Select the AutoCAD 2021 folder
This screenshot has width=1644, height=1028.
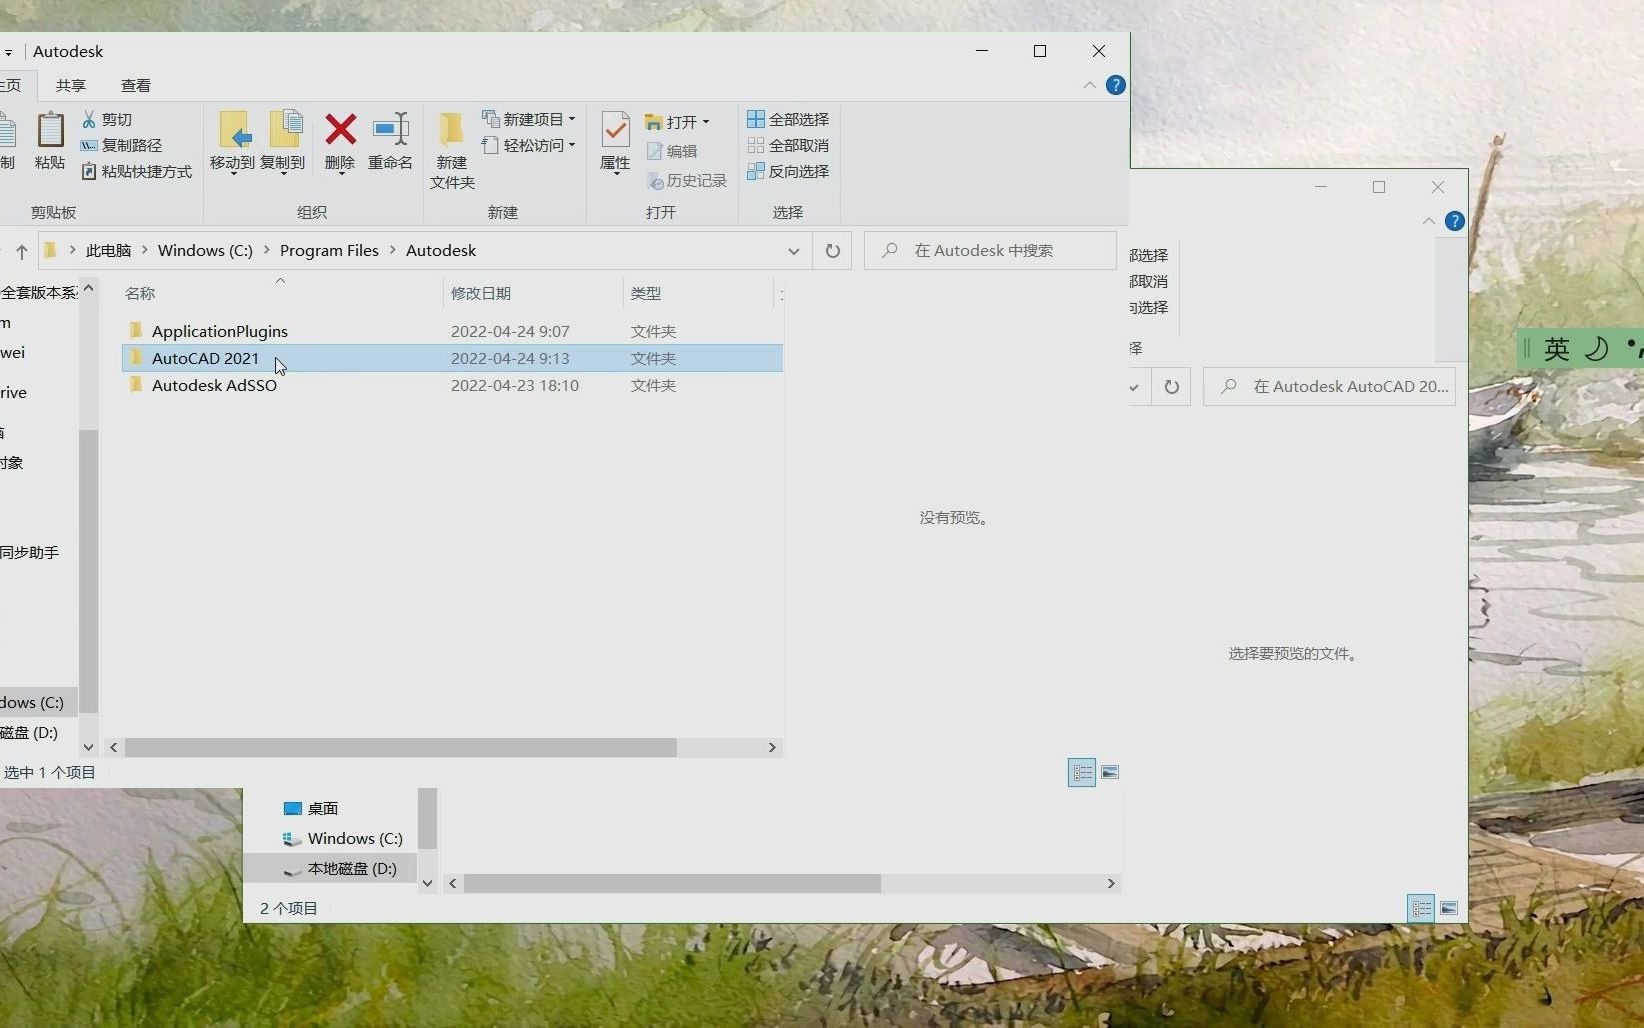[452, 358]
